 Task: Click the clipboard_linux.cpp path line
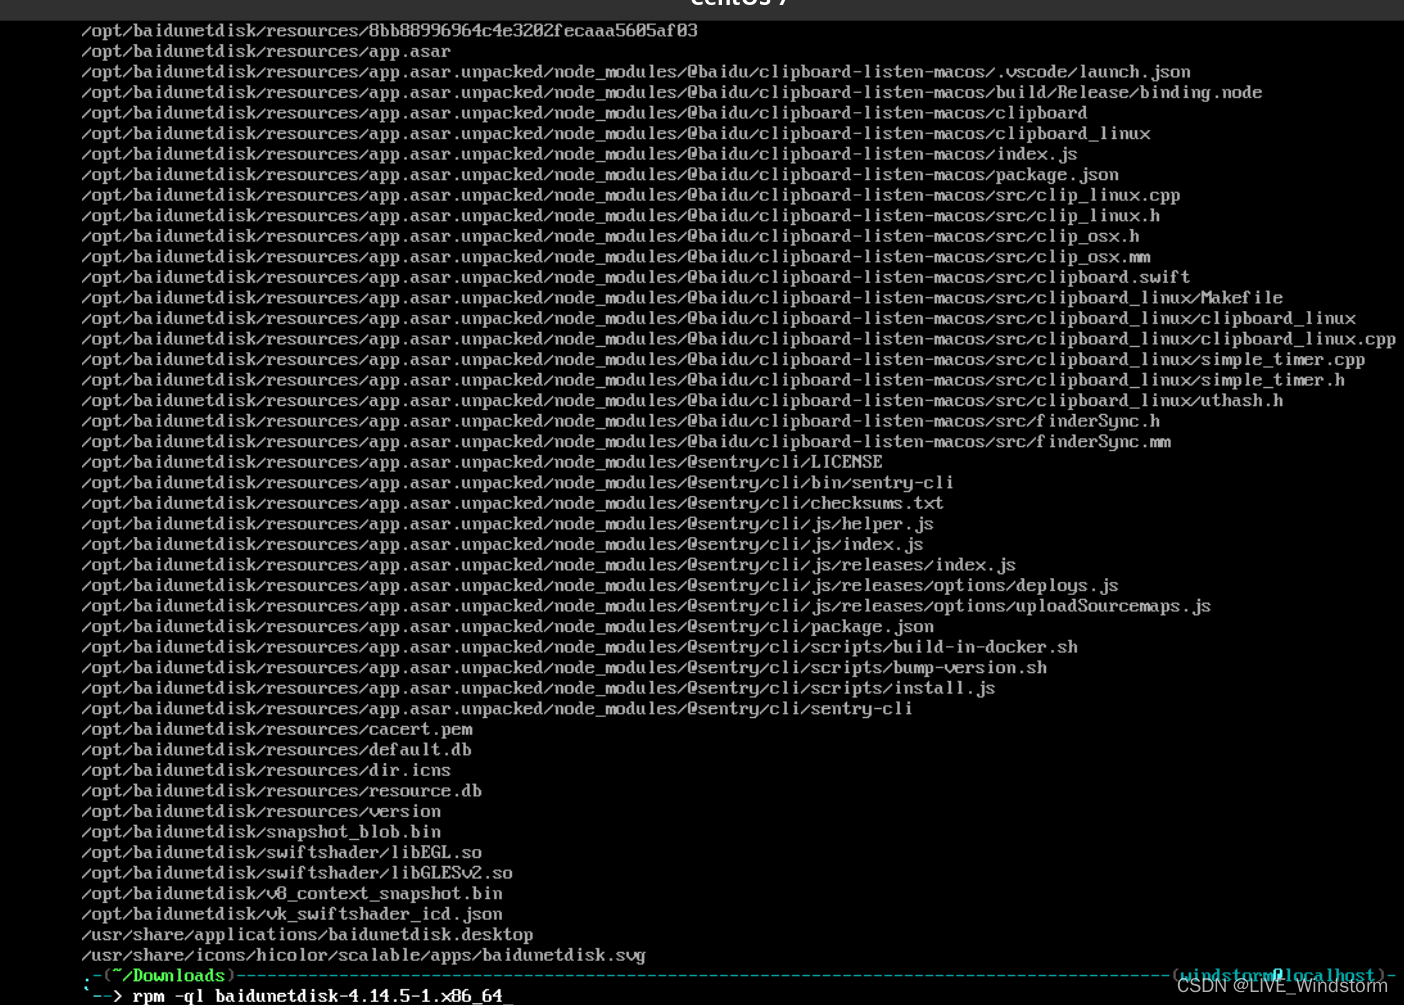pos(739,339)
